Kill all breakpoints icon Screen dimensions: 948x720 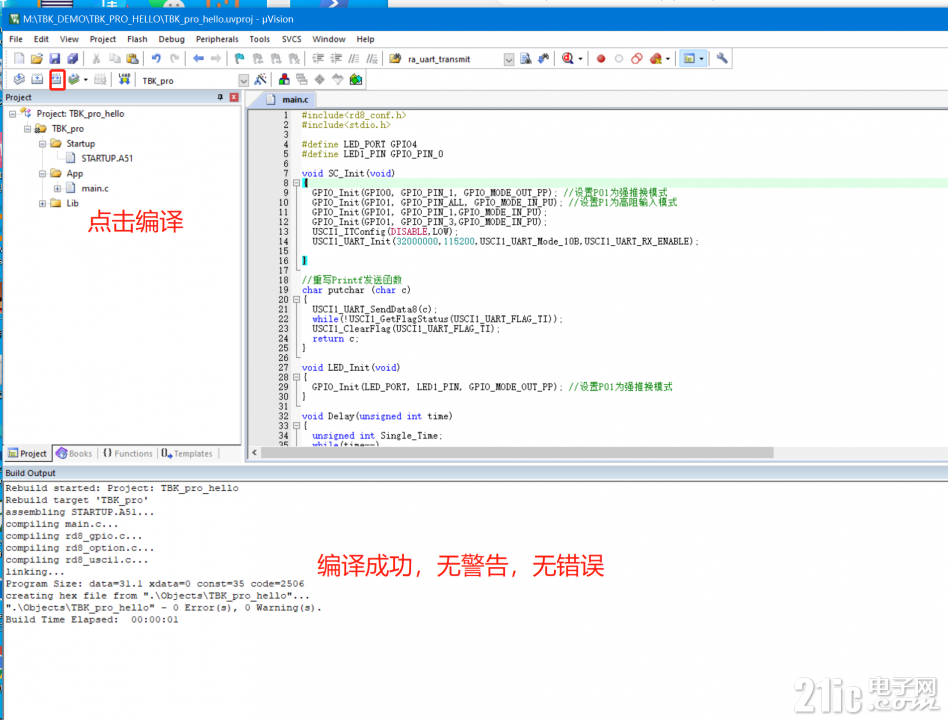tap(655, 59)
